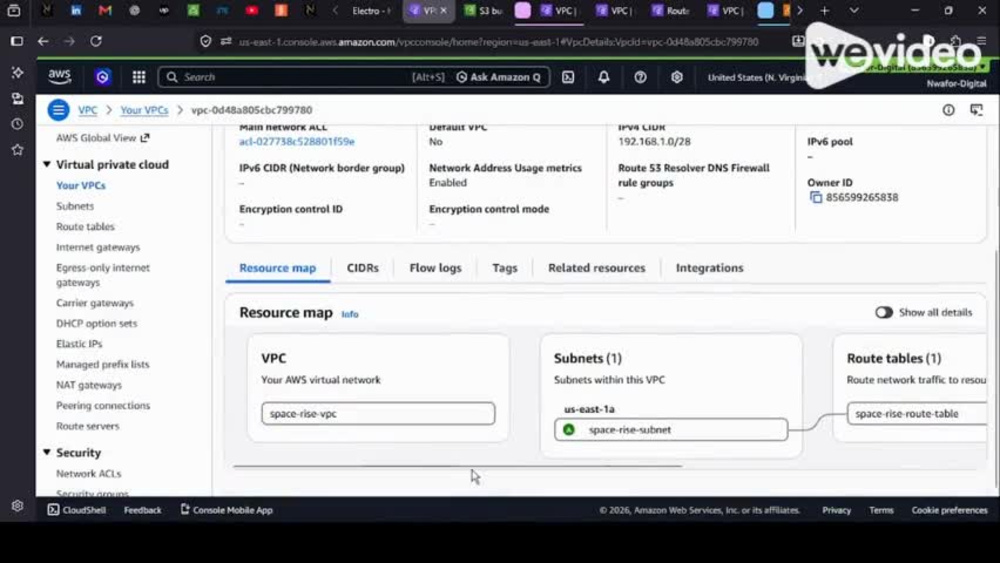The width and height of the screenshot is (1000, 563).
Task: Select Internet gateways in the sidebar
Action: [x=98, y=247]
